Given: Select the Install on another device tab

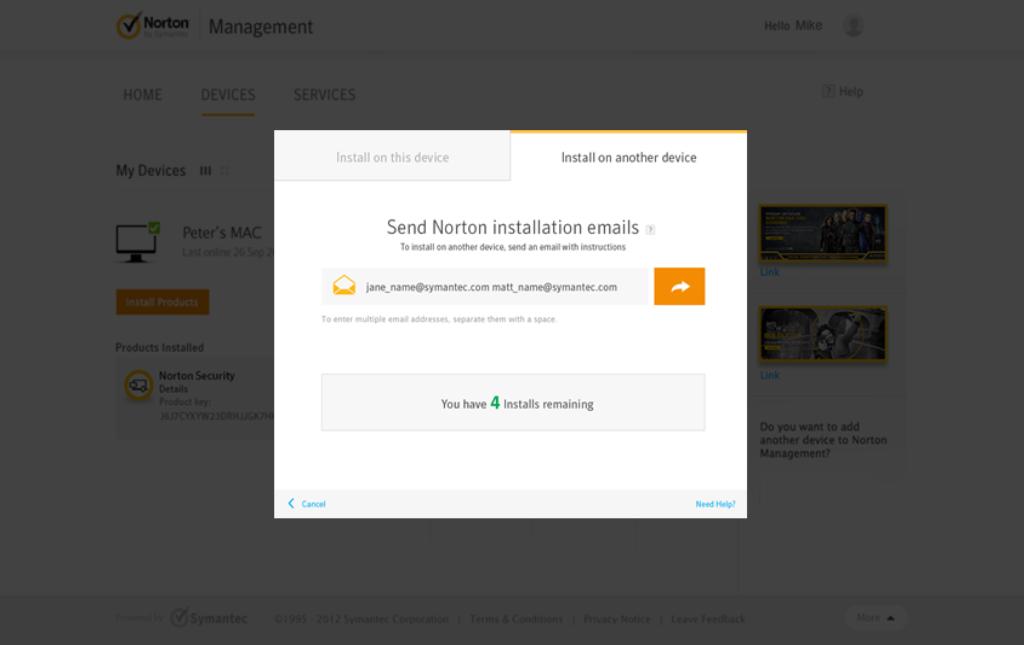Looking at the screenshot, I should pos(628,157).
